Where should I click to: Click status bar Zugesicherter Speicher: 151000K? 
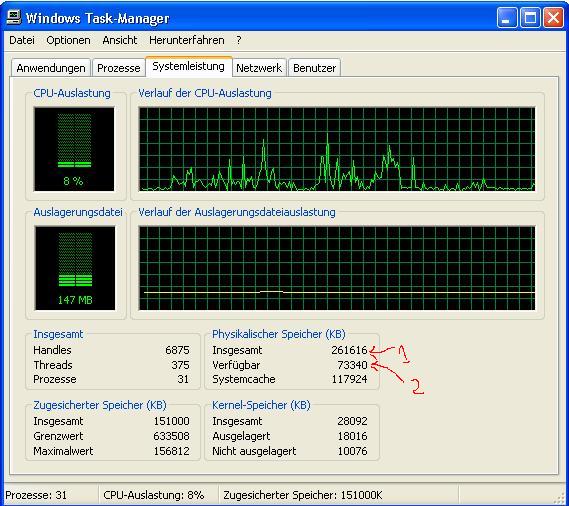(x=303, y=495)
